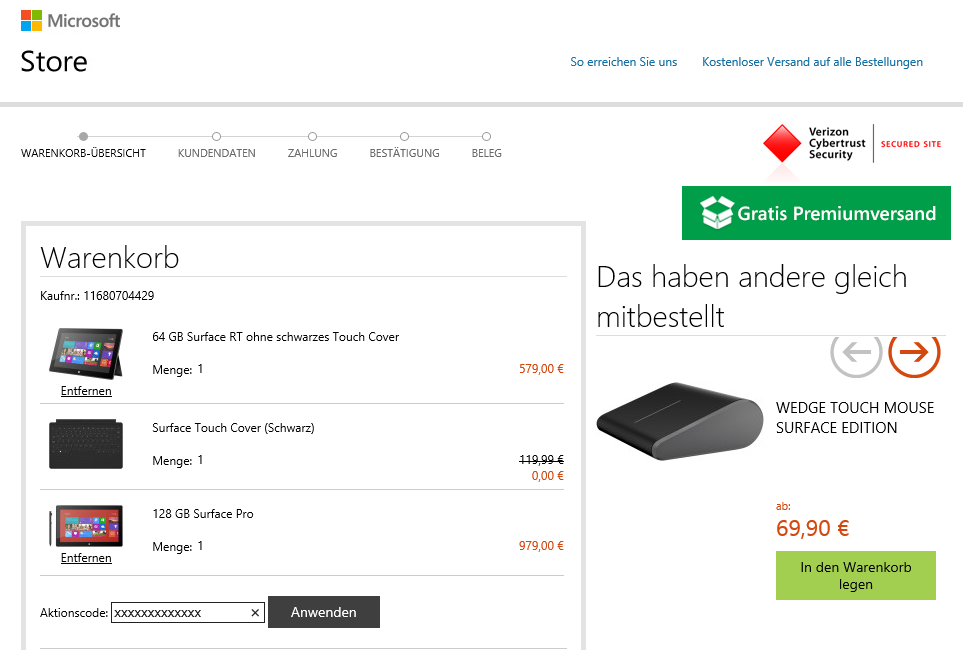Image resolution: width=963 pixels, height=650 pixels.
Task: Remove the 128 GB Surface Pro item
Action: pyautogui.click(x=86, y=558)
